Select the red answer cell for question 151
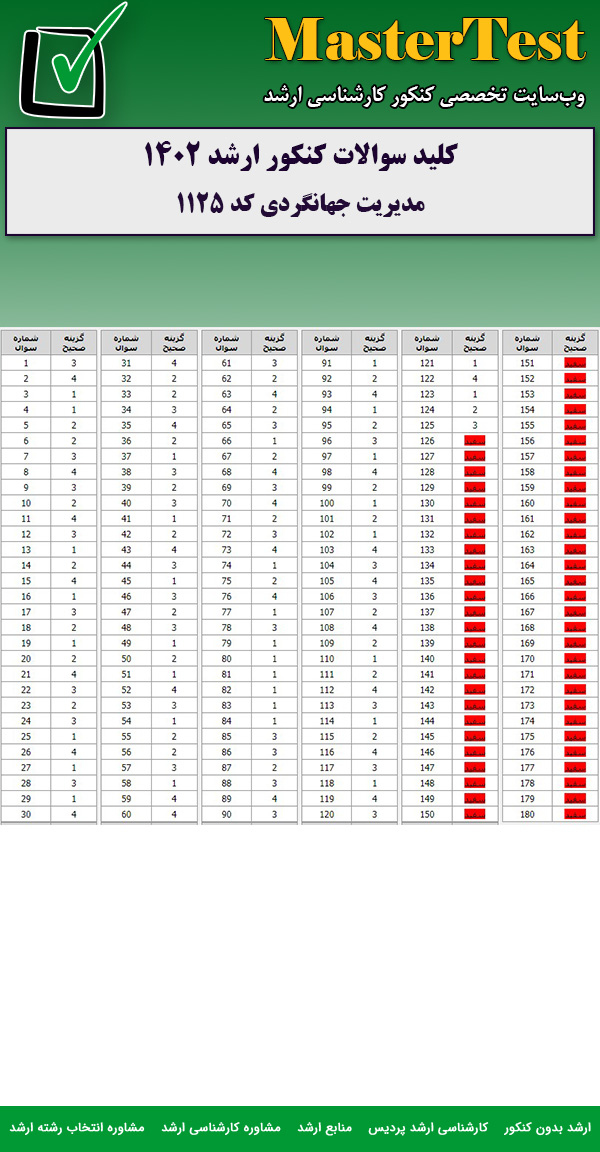 click(x=575, y=364)
